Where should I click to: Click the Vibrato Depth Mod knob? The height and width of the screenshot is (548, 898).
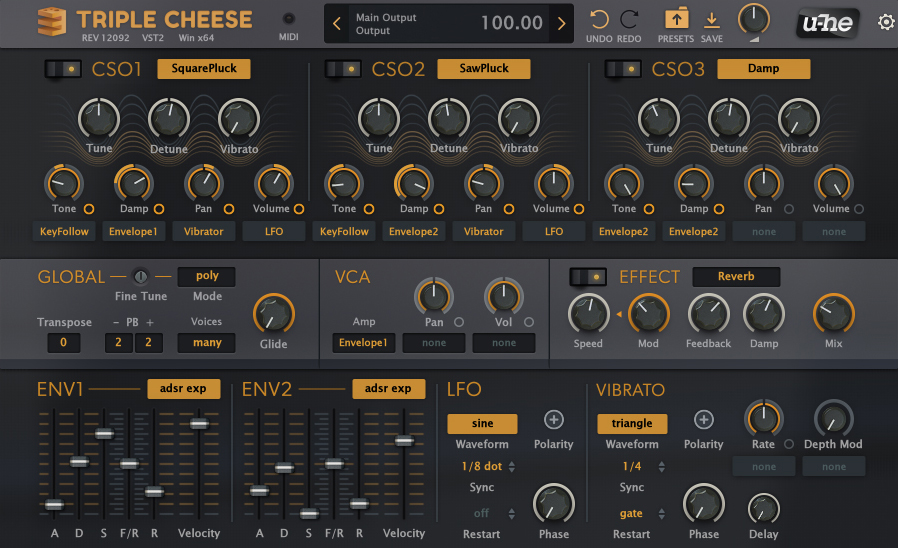(833, 419)
